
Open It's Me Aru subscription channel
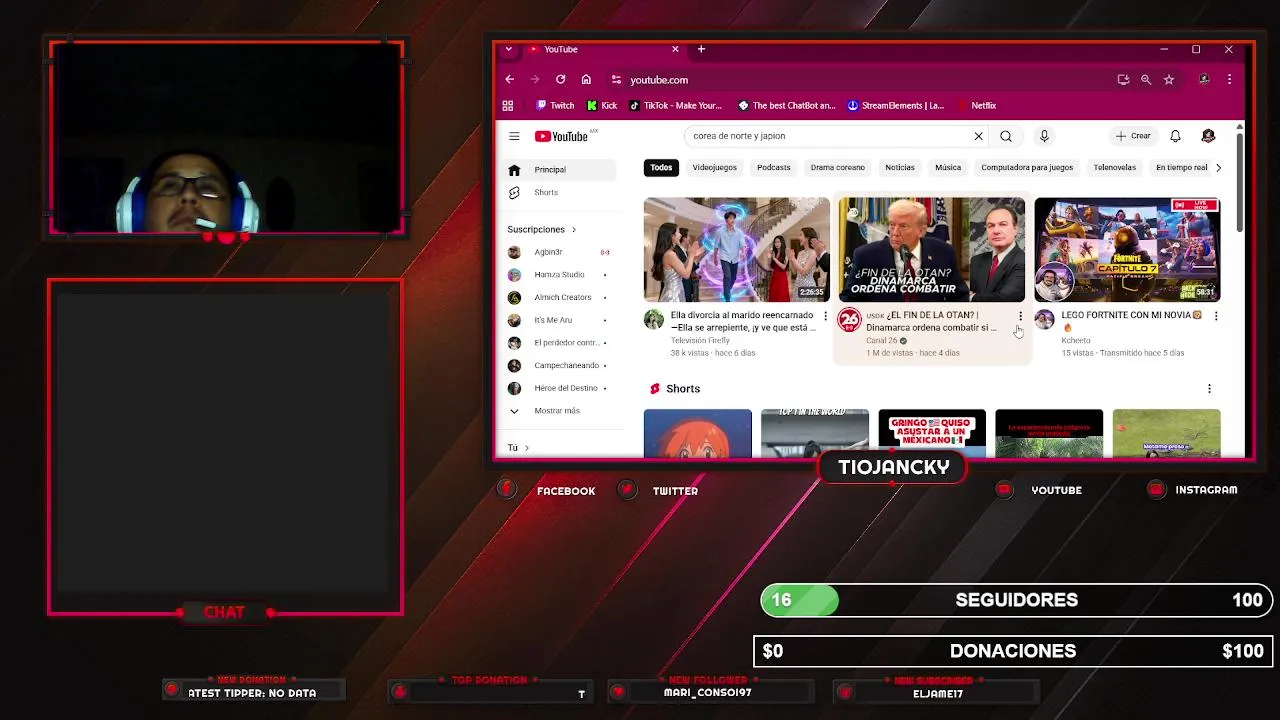tap(559, 320)
